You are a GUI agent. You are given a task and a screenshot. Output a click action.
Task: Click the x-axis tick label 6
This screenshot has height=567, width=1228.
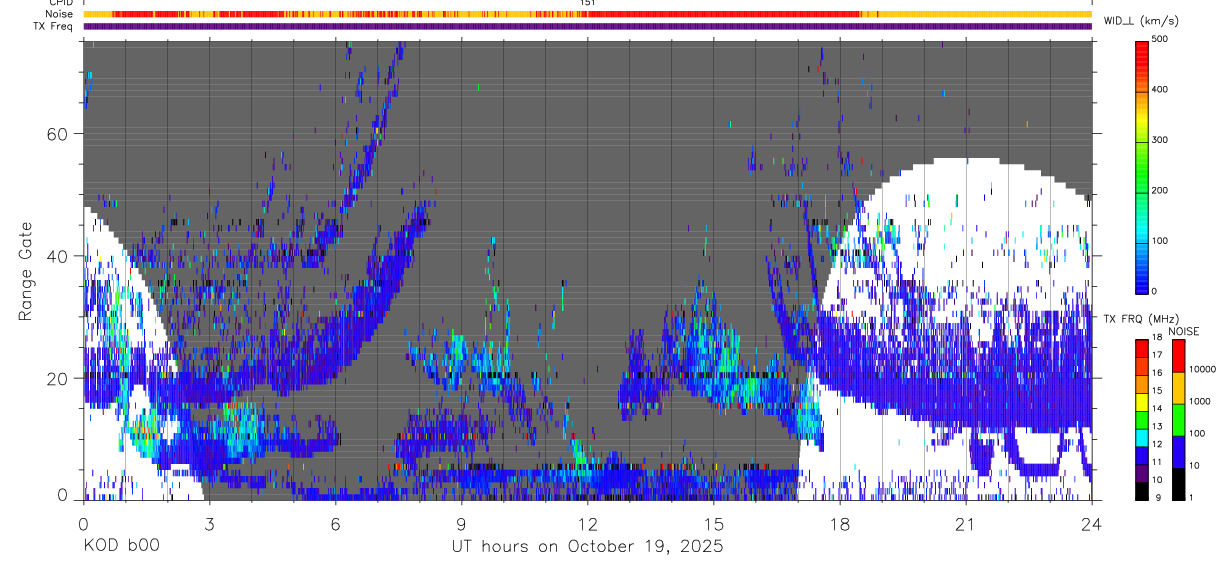coord(335,524)
